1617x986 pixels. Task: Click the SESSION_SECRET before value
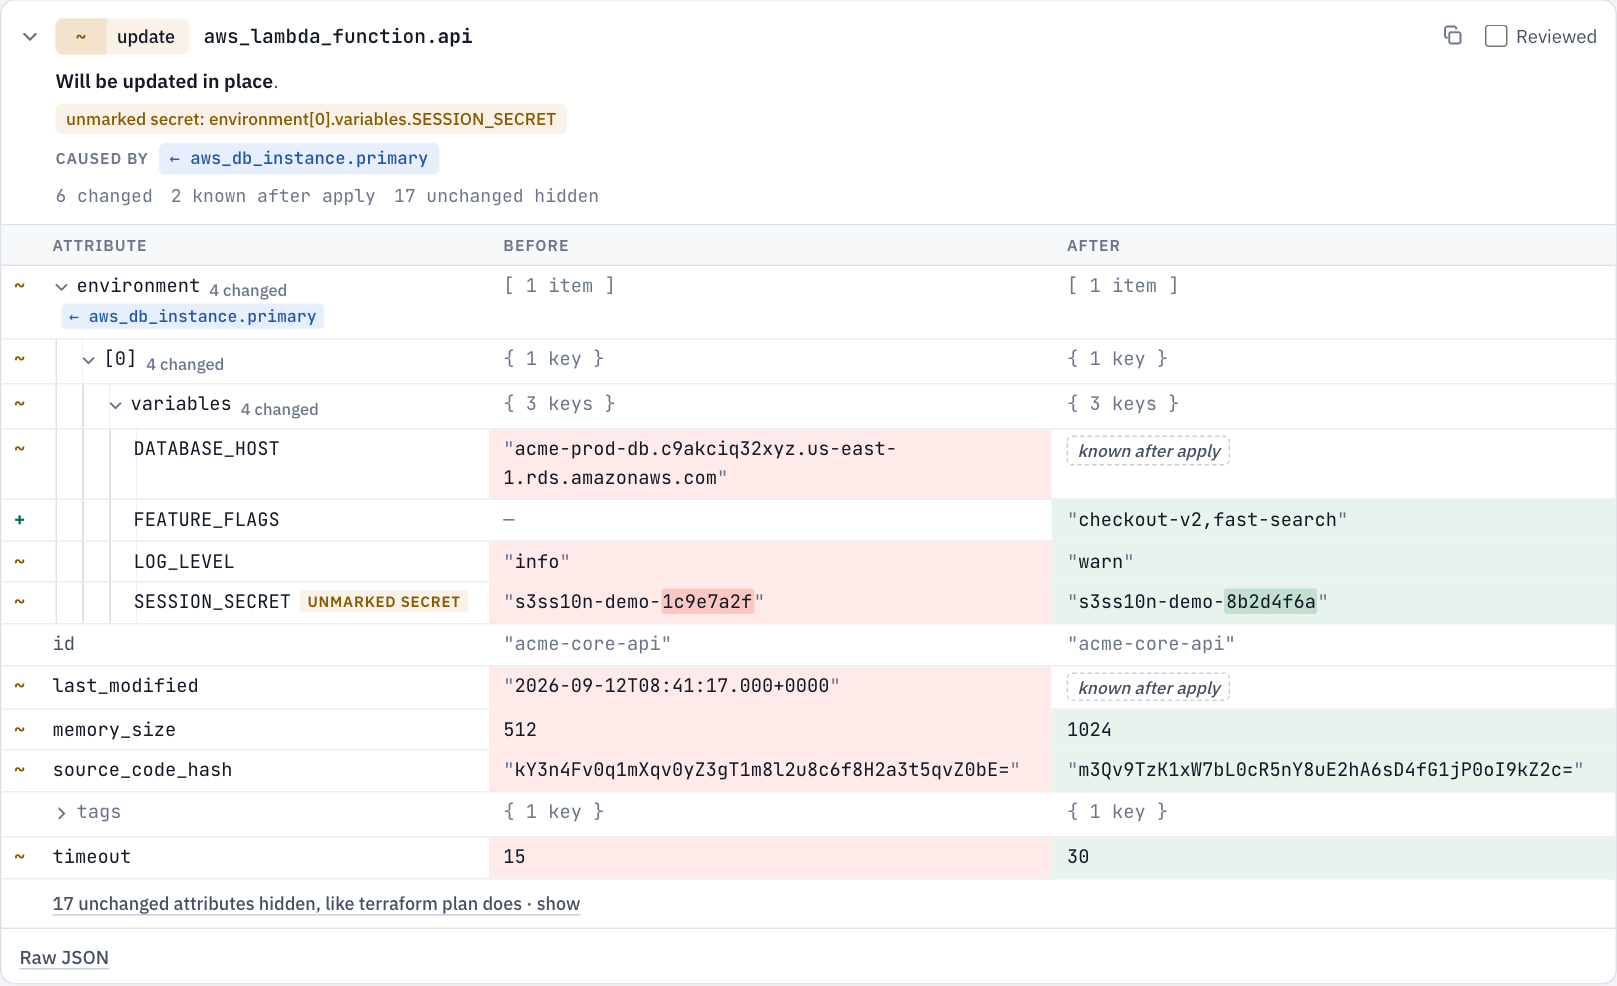(x=634, y=602)
